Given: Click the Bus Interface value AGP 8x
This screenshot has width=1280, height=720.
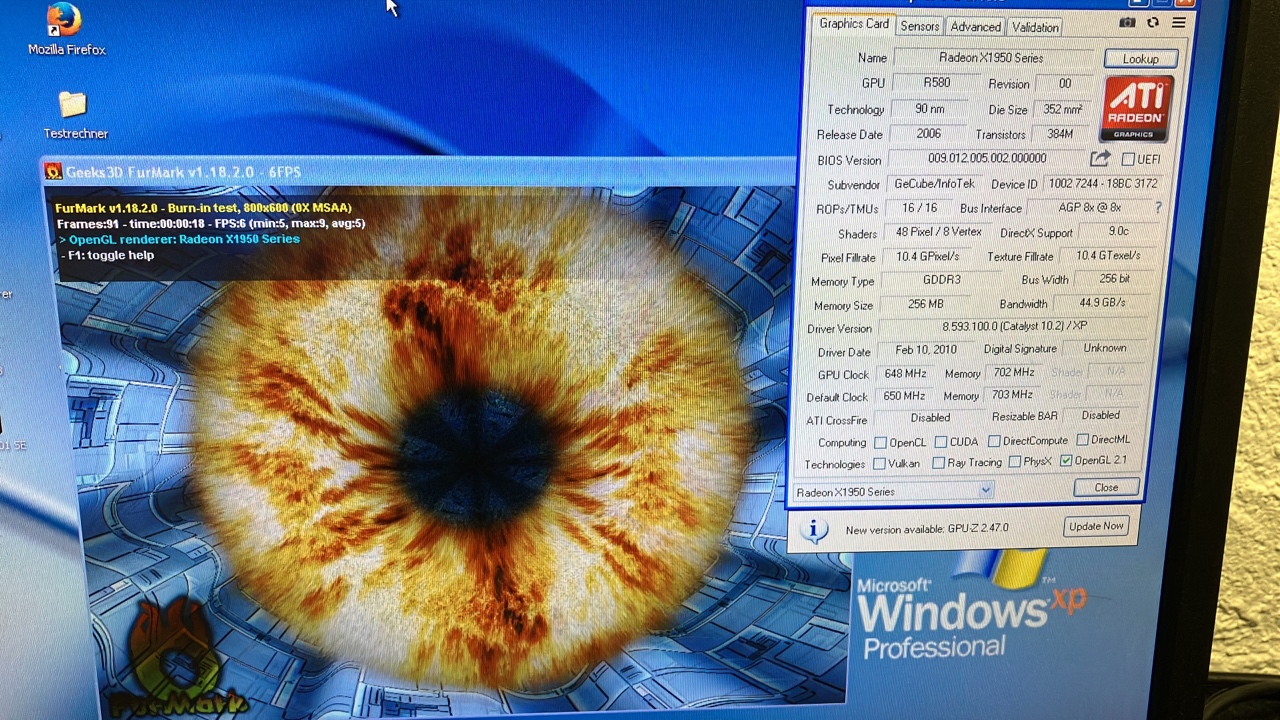Looking at the screenshot, I should click(1089, 207).
